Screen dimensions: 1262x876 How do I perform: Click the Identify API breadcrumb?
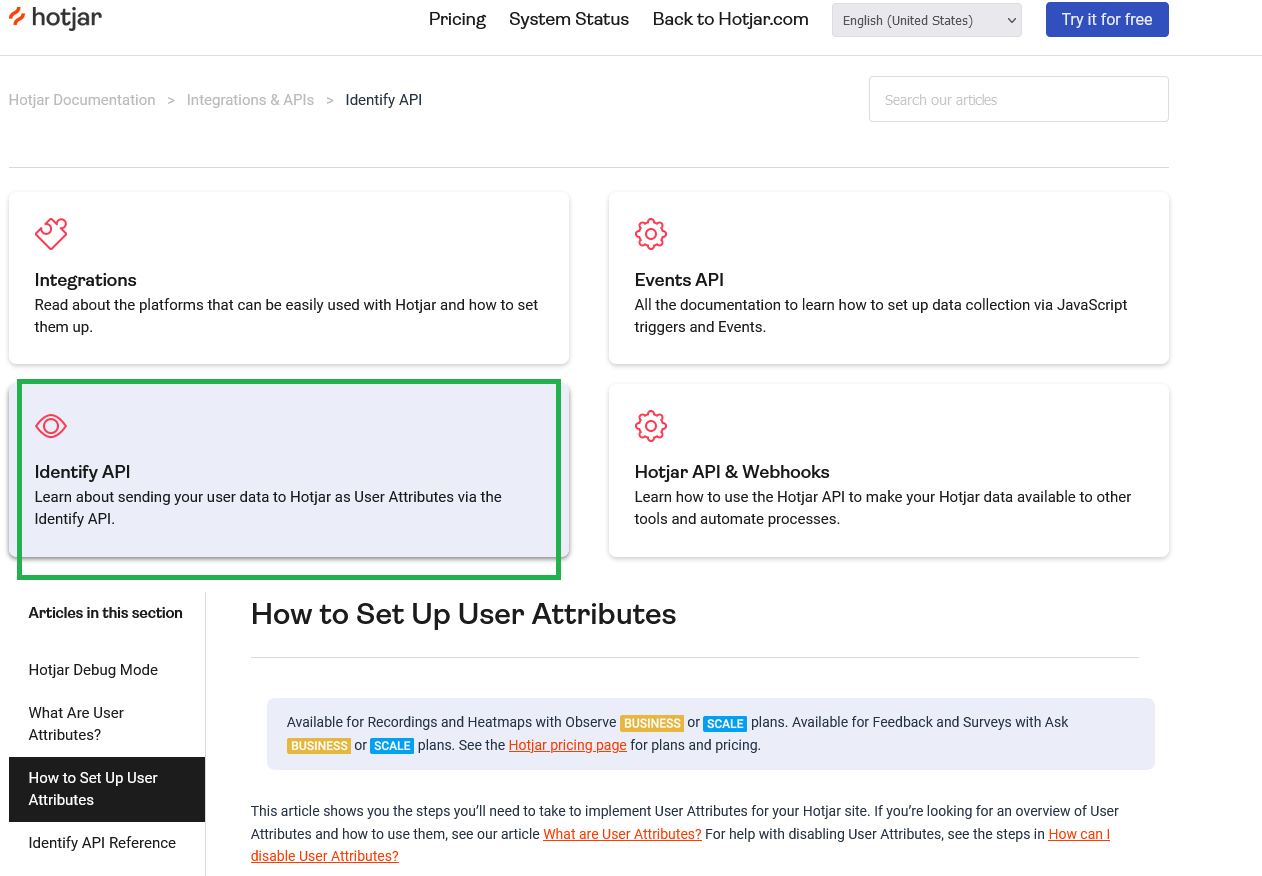point(384,100)
